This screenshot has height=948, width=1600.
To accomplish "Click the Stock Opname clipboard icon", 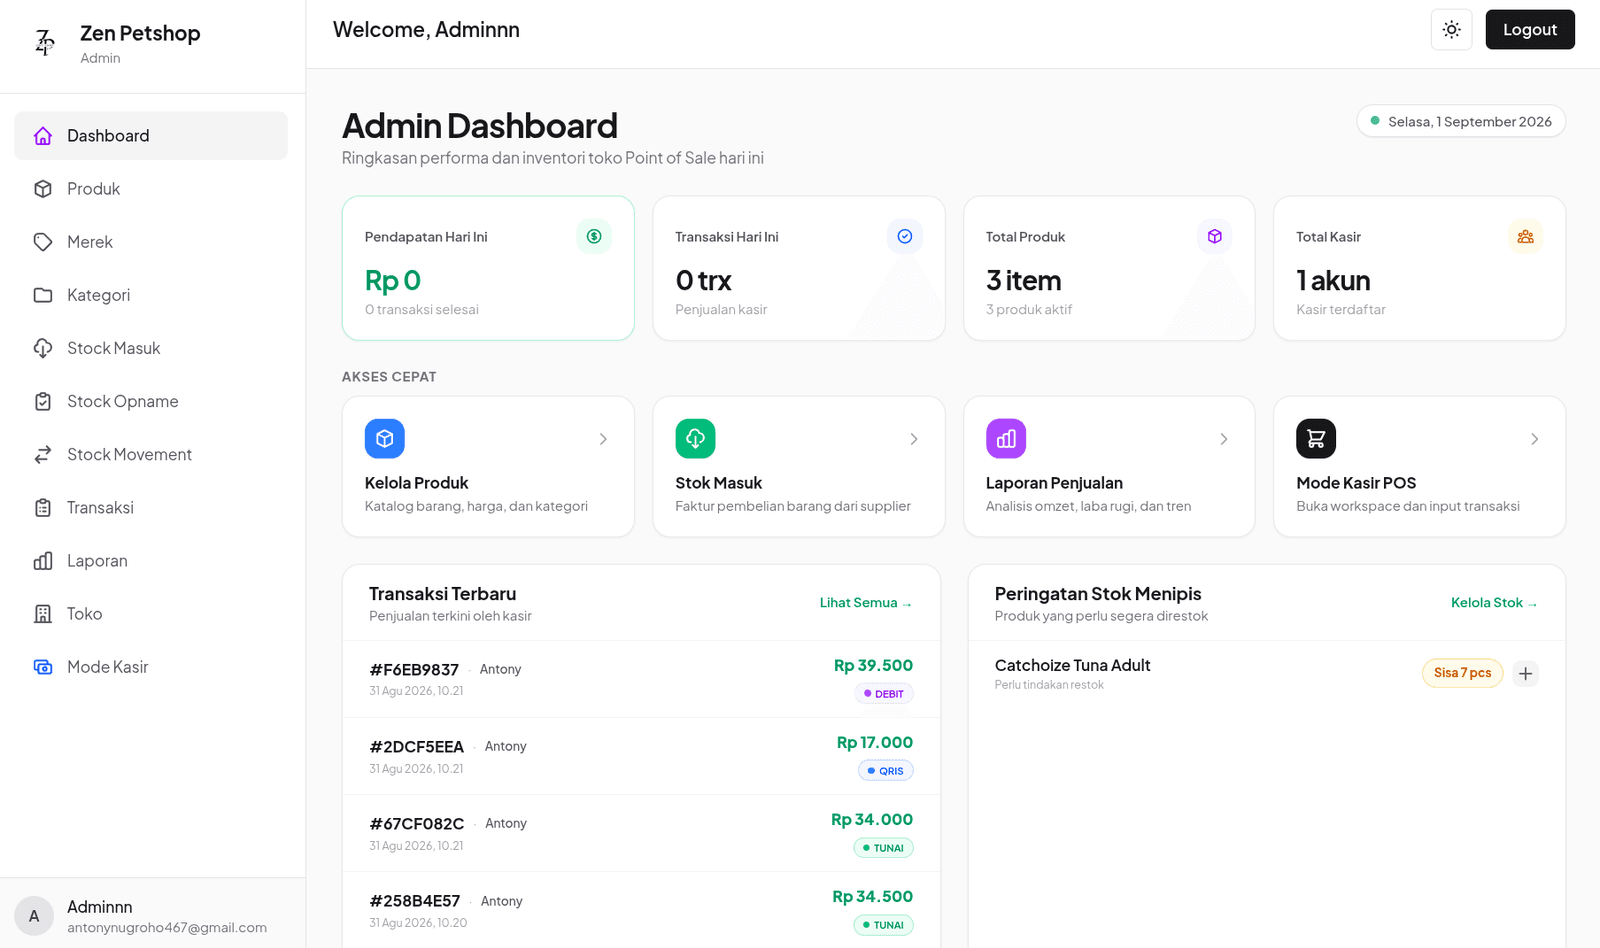I will [x=43, y=401].
